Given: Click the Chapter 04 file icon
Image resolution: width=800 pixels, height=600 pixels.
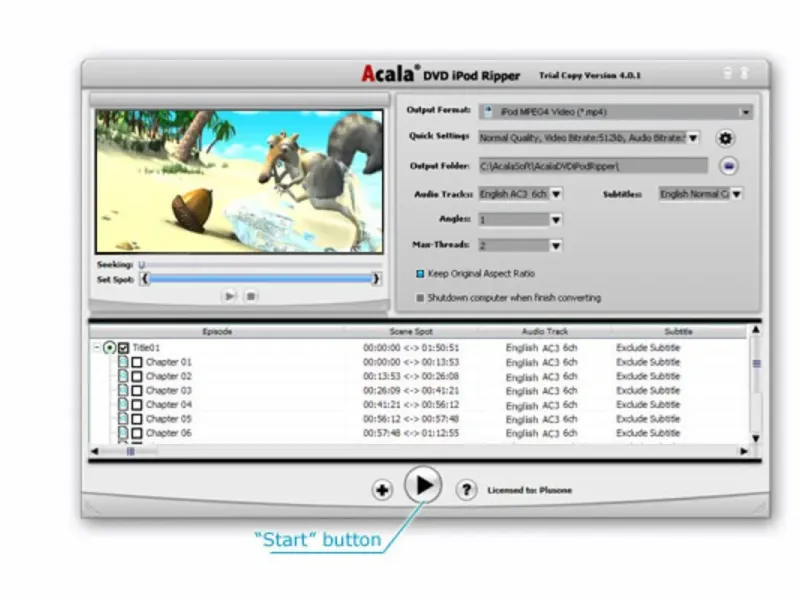Looking at the screenshot, I should coord(123,405).
